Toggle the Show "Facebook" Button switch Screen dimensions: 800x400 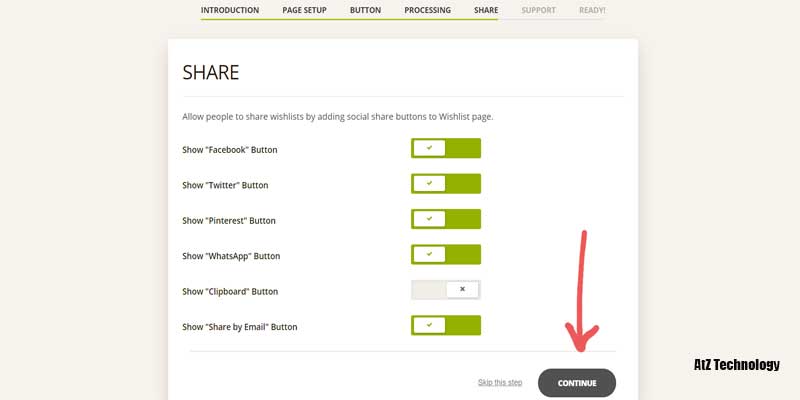[x=446, y=148]
